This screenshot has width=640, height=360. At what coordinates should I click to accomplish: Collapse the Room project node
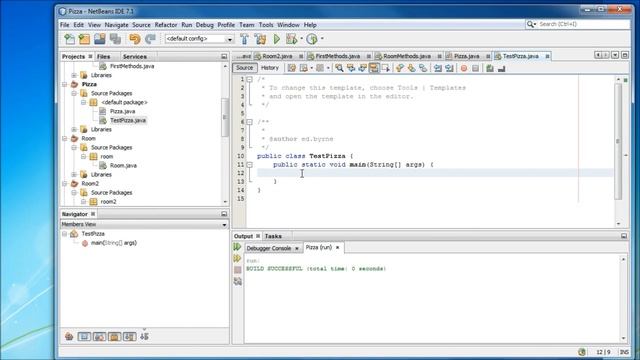[64, 138]
